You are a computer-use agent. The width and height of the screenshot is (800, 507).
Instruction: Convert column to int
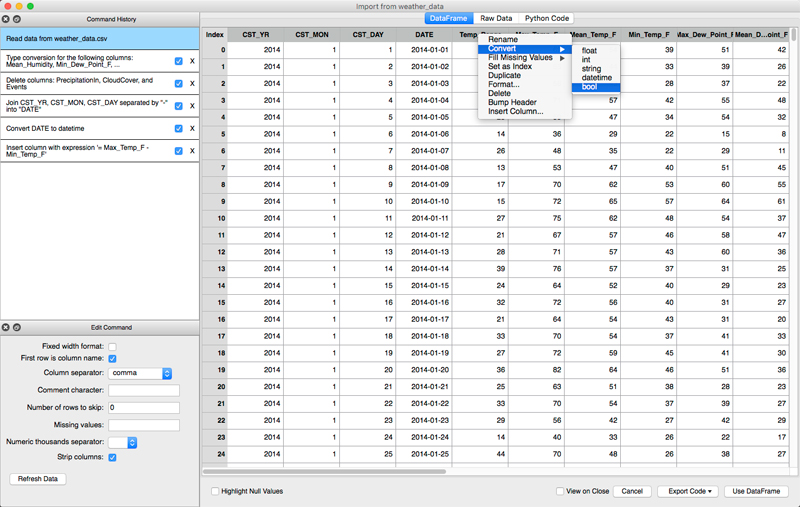click(596, 60)
